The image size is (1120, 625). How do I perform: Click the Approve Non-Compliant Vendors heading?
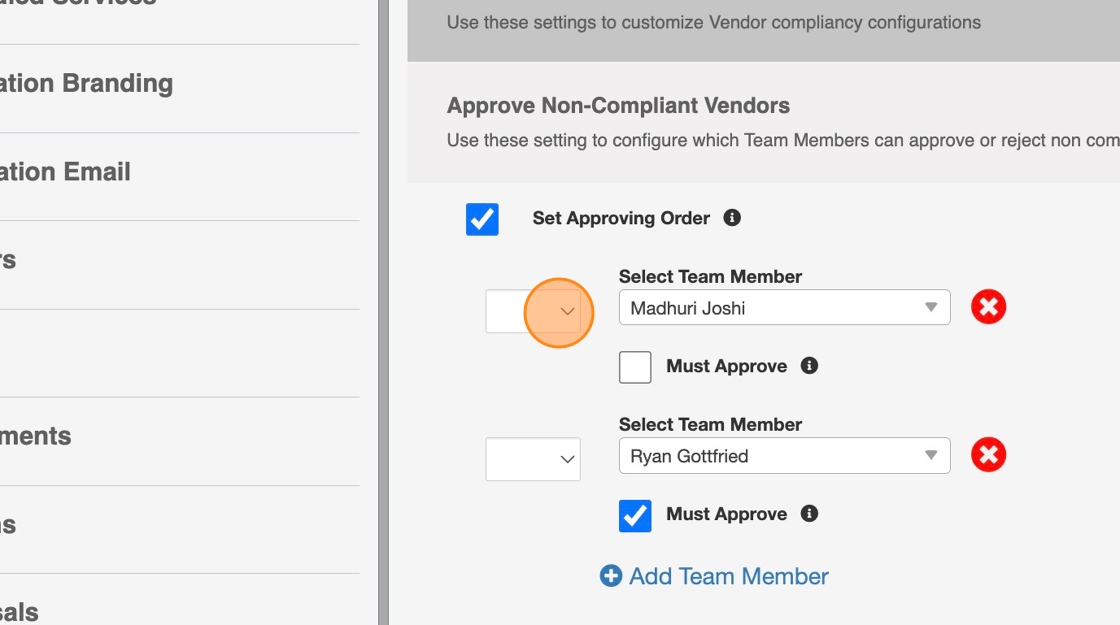click(x=618, y=105)
